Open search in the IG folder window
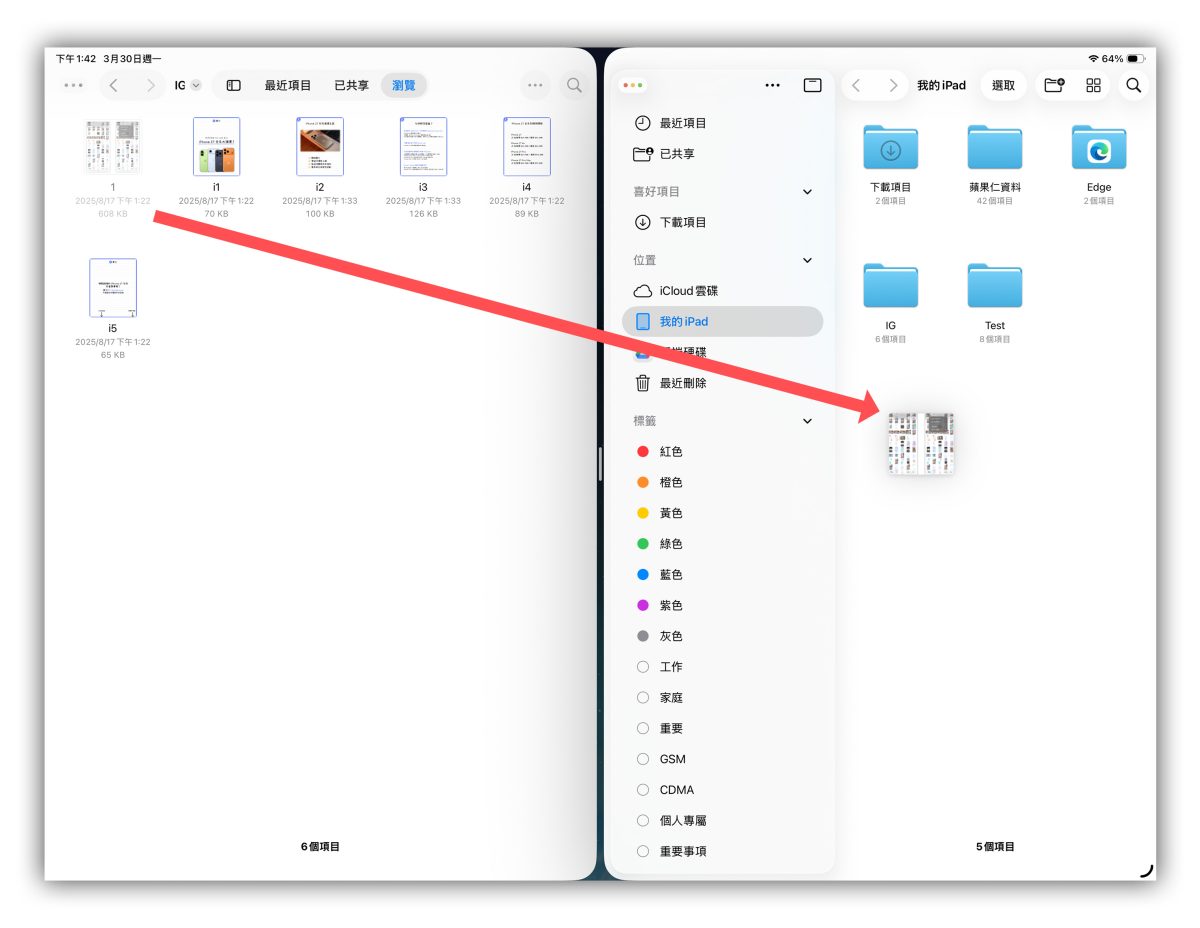1200x928 pixels. click(x=574, y=85)
